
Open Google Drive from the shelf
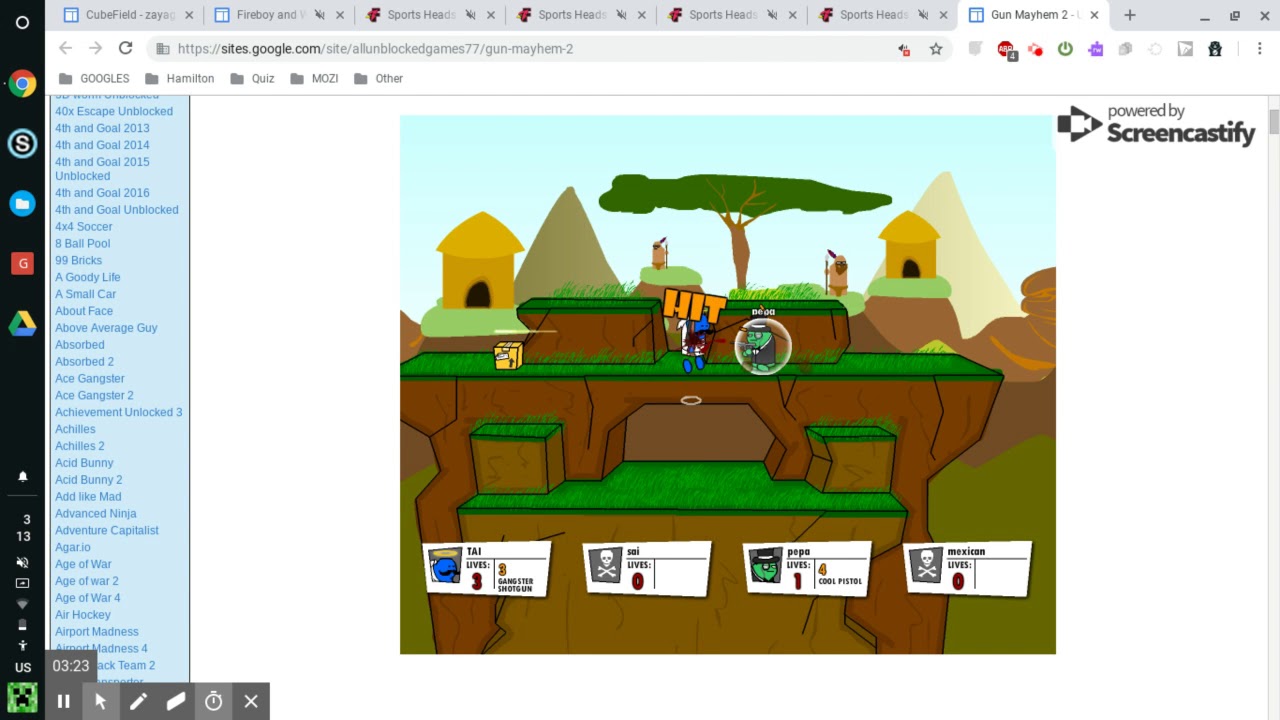[x=22, y=323]
